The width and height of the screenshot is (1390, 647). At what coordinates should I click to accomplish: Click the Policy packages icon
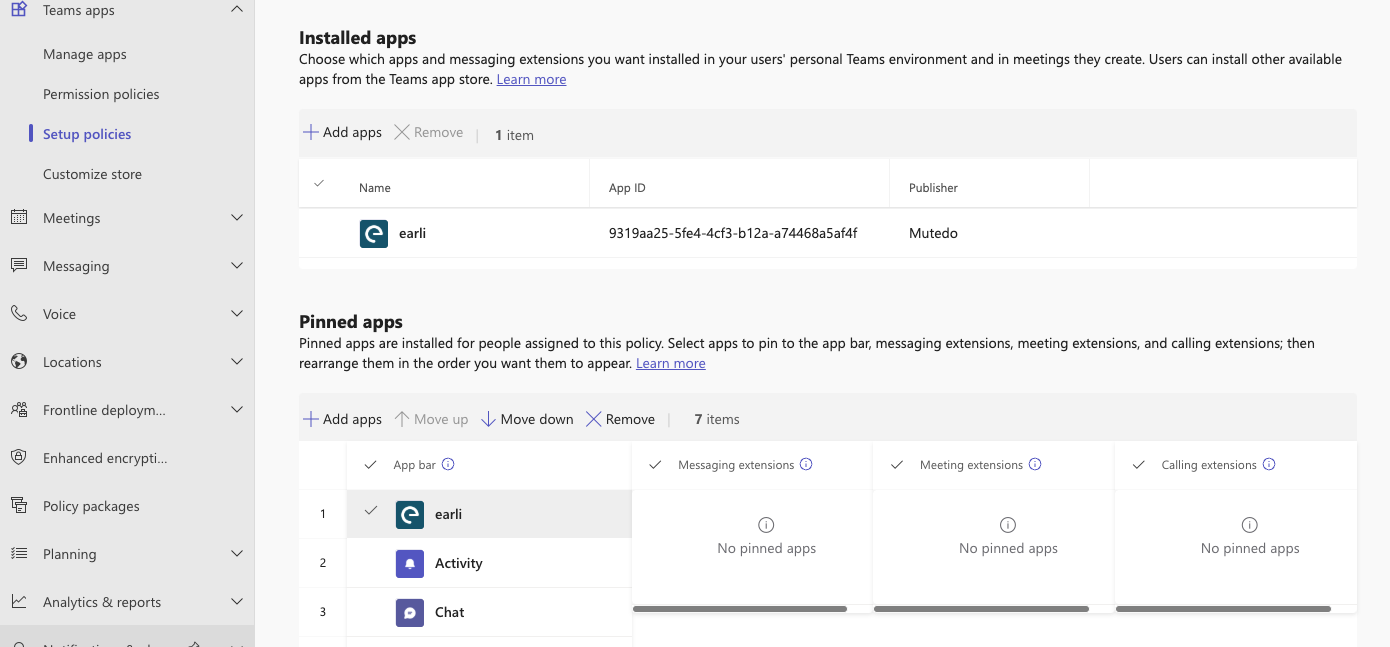[x=19, y=506]
